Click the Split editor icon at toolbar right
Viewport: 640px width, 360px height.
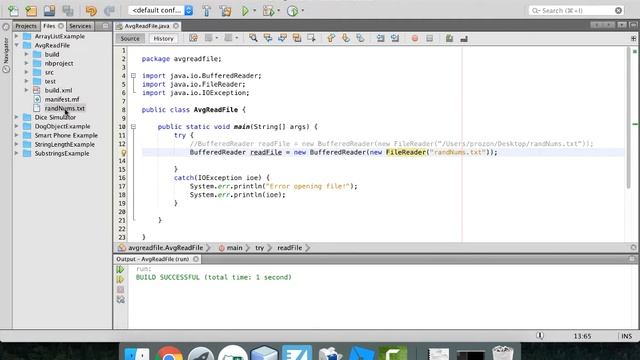tap(633, 38)
